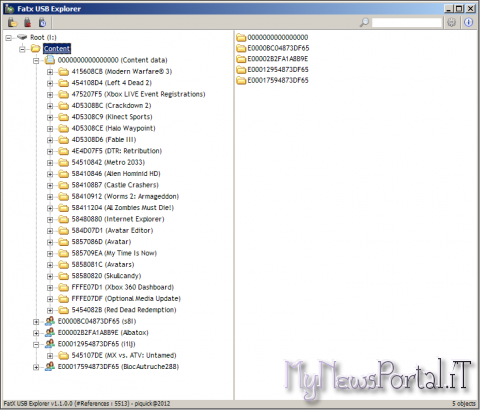This screenshot has height=410, width=480.
Task: Click the Castle Crashers folder icon
Action: click(x=63, y=185)
